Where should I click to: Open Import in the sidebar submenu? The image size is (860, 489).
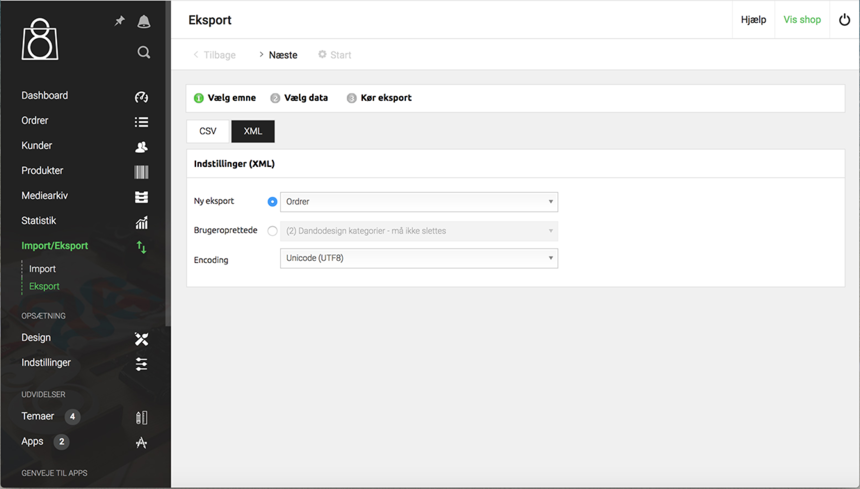click(x=42, y=269)
